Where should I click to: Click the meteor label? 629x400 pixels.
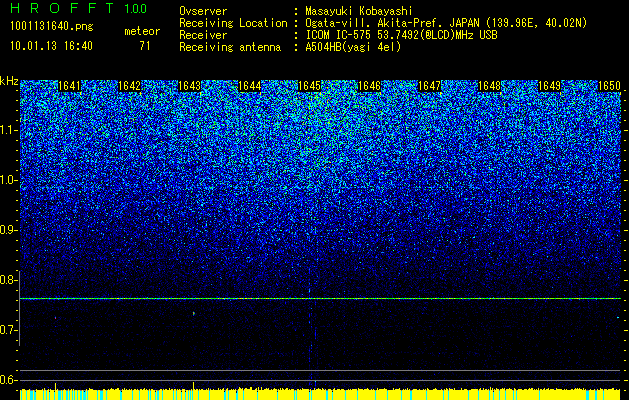142,31
